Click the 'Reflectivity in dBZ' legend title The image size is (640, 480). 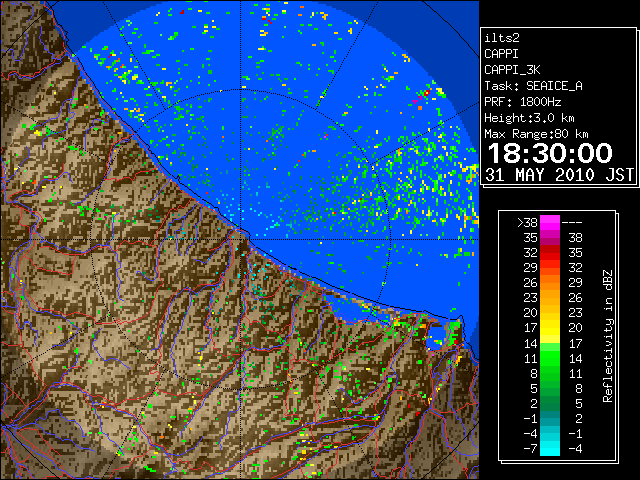[x=607, y=336]
